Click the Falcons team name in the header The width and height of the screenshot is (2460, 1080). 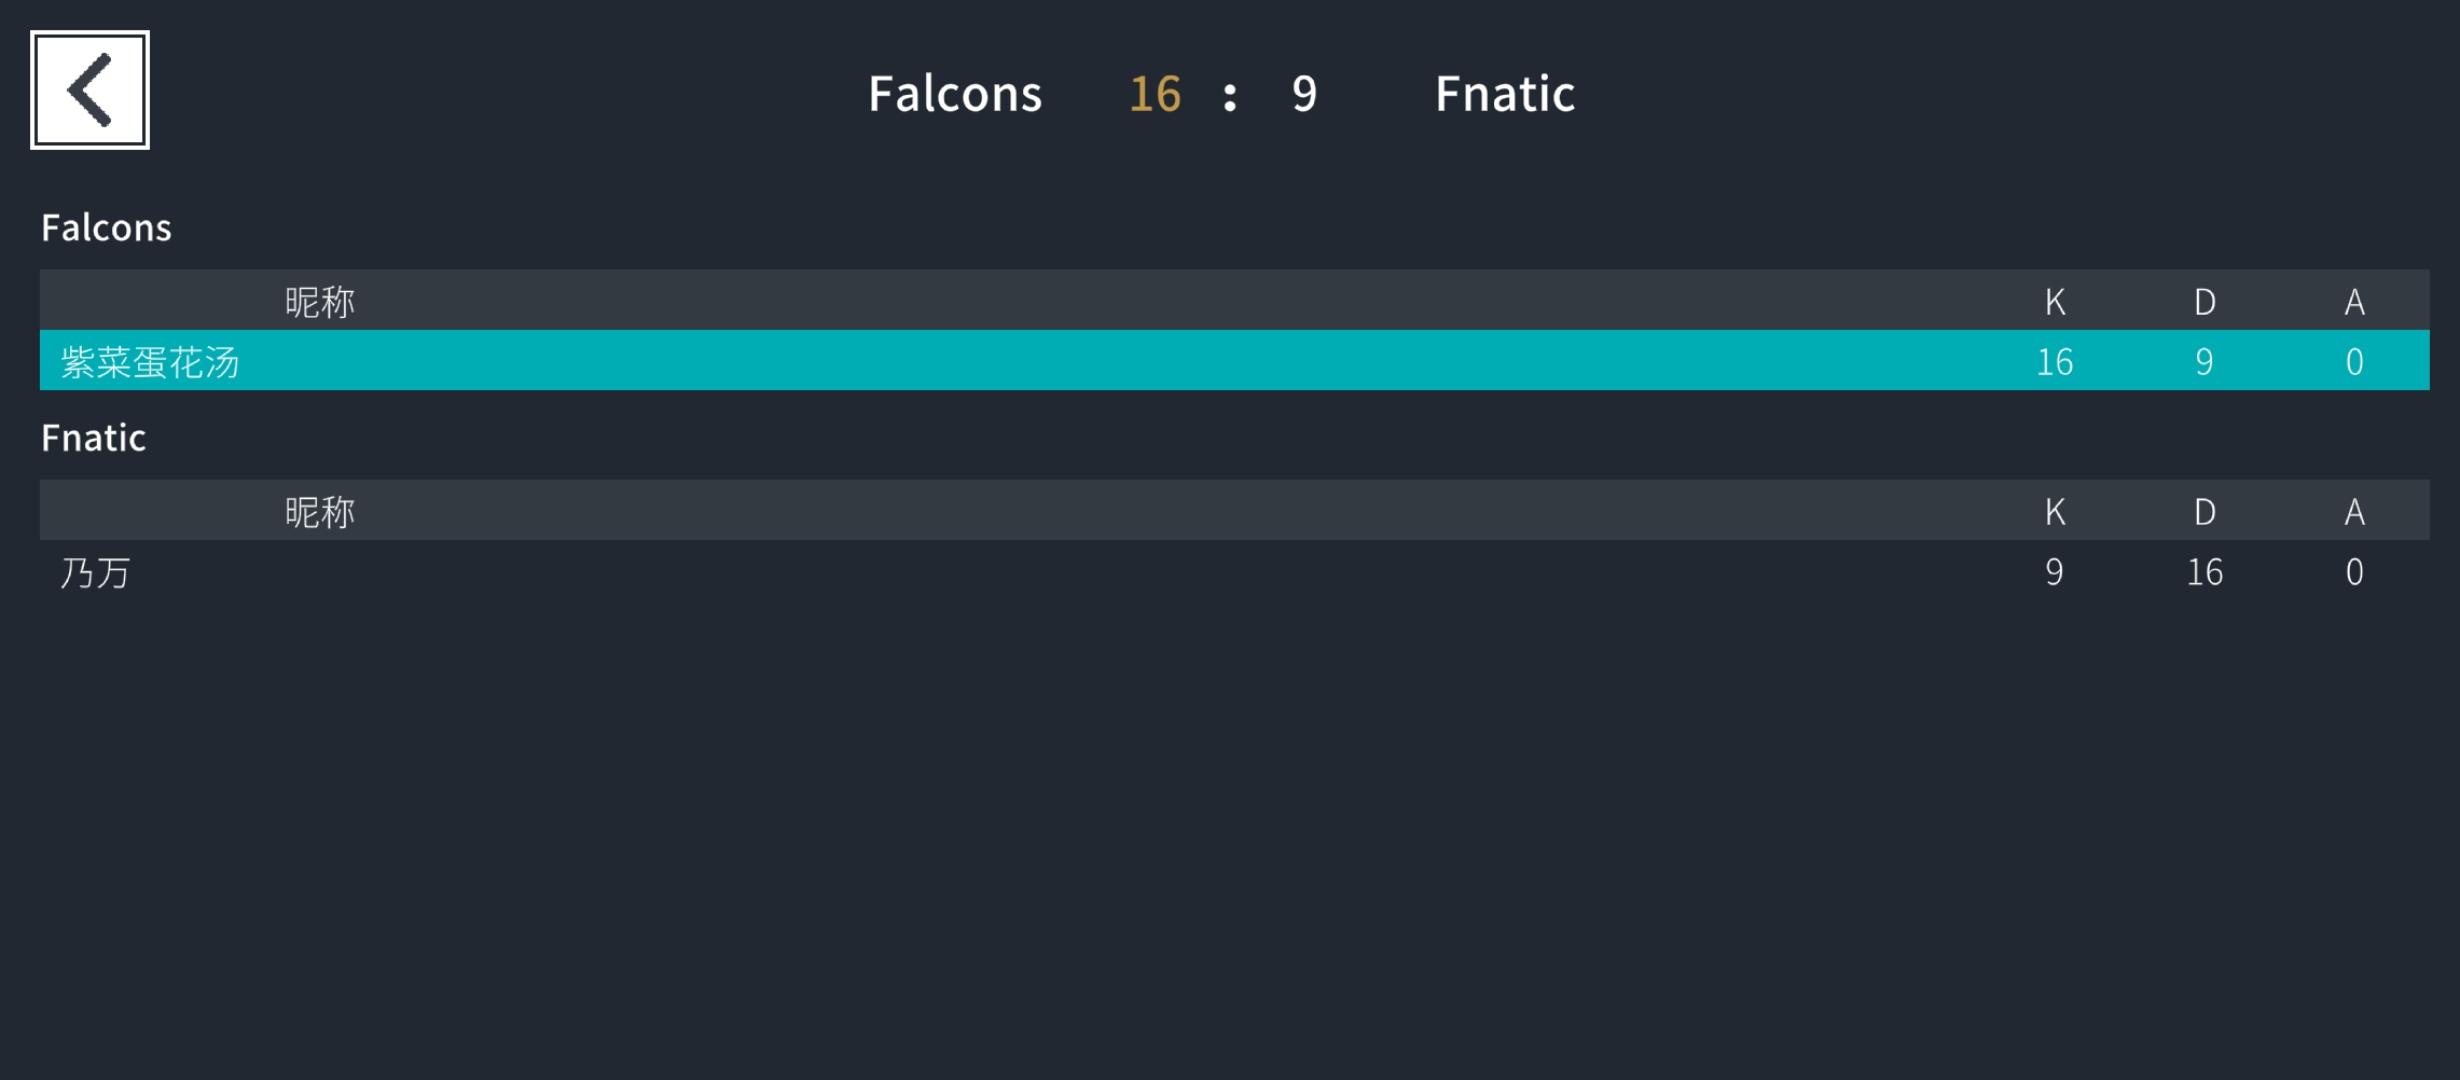click(955, 94)
